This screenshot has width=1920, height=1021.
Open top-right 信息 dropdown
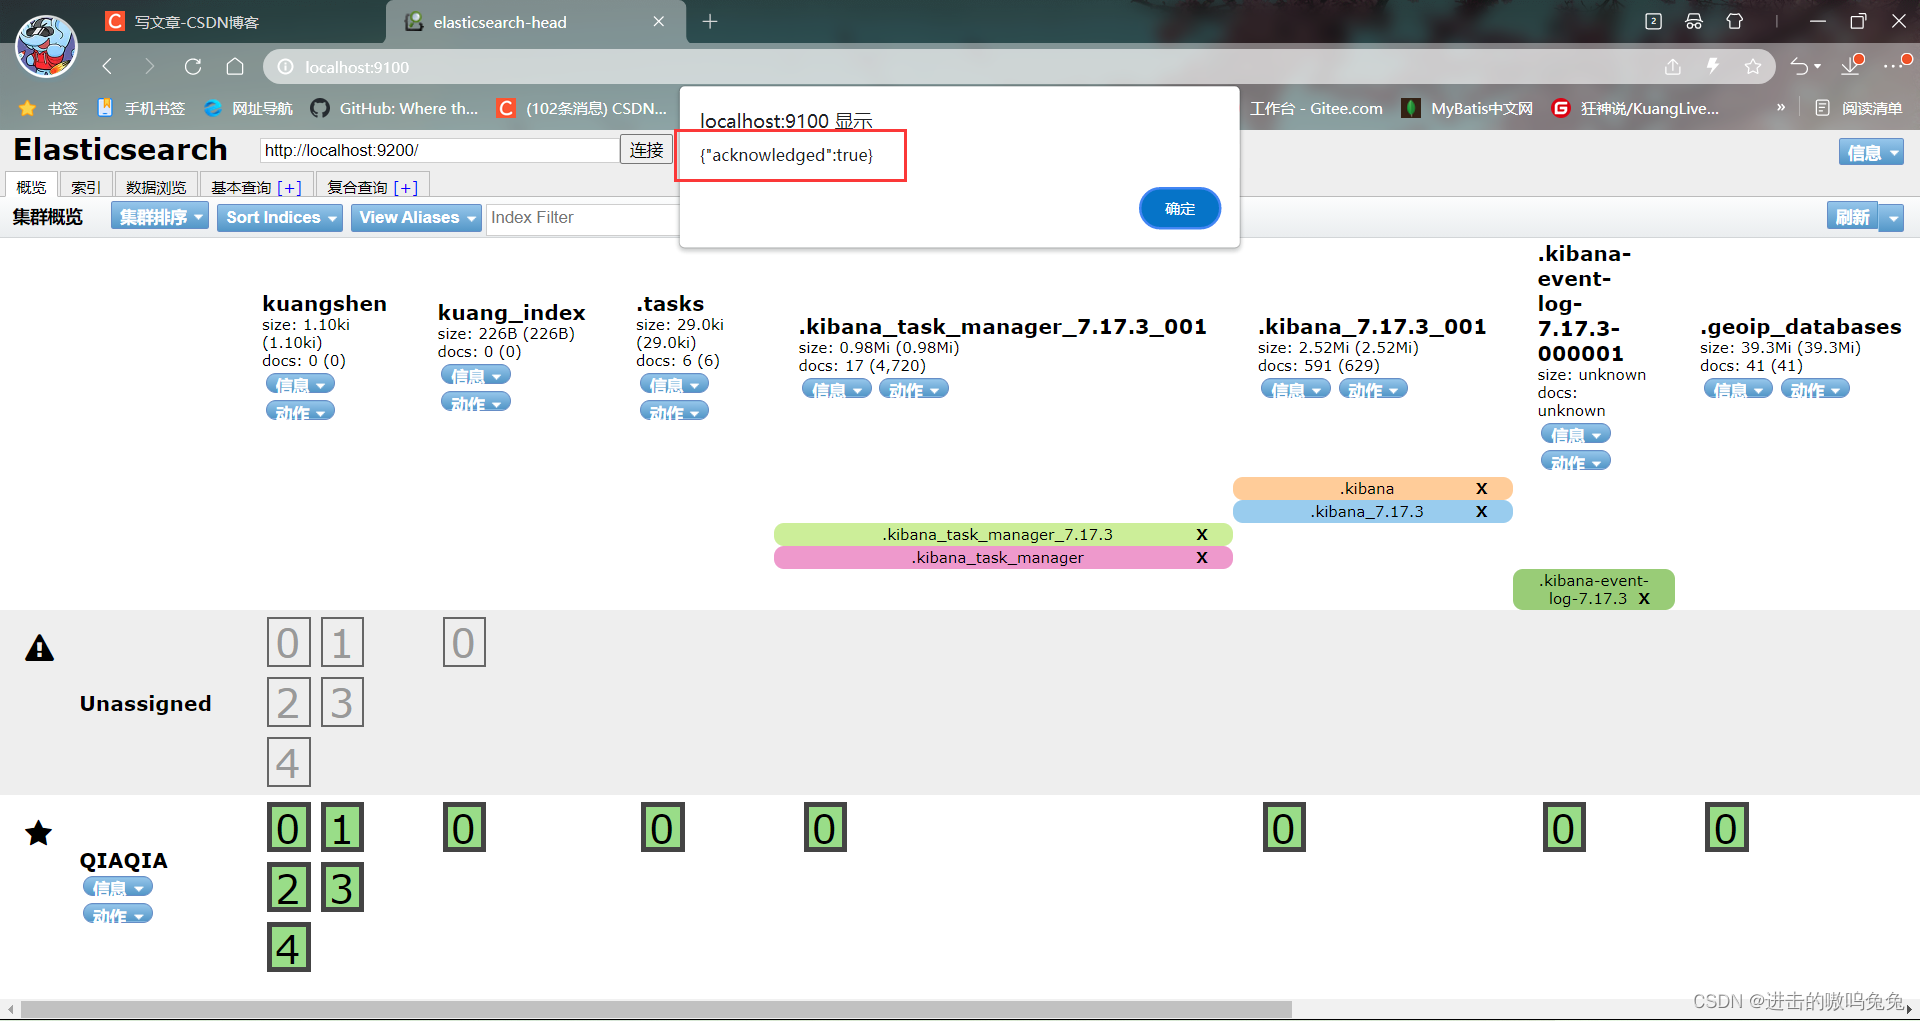[x=1870, y=152]
